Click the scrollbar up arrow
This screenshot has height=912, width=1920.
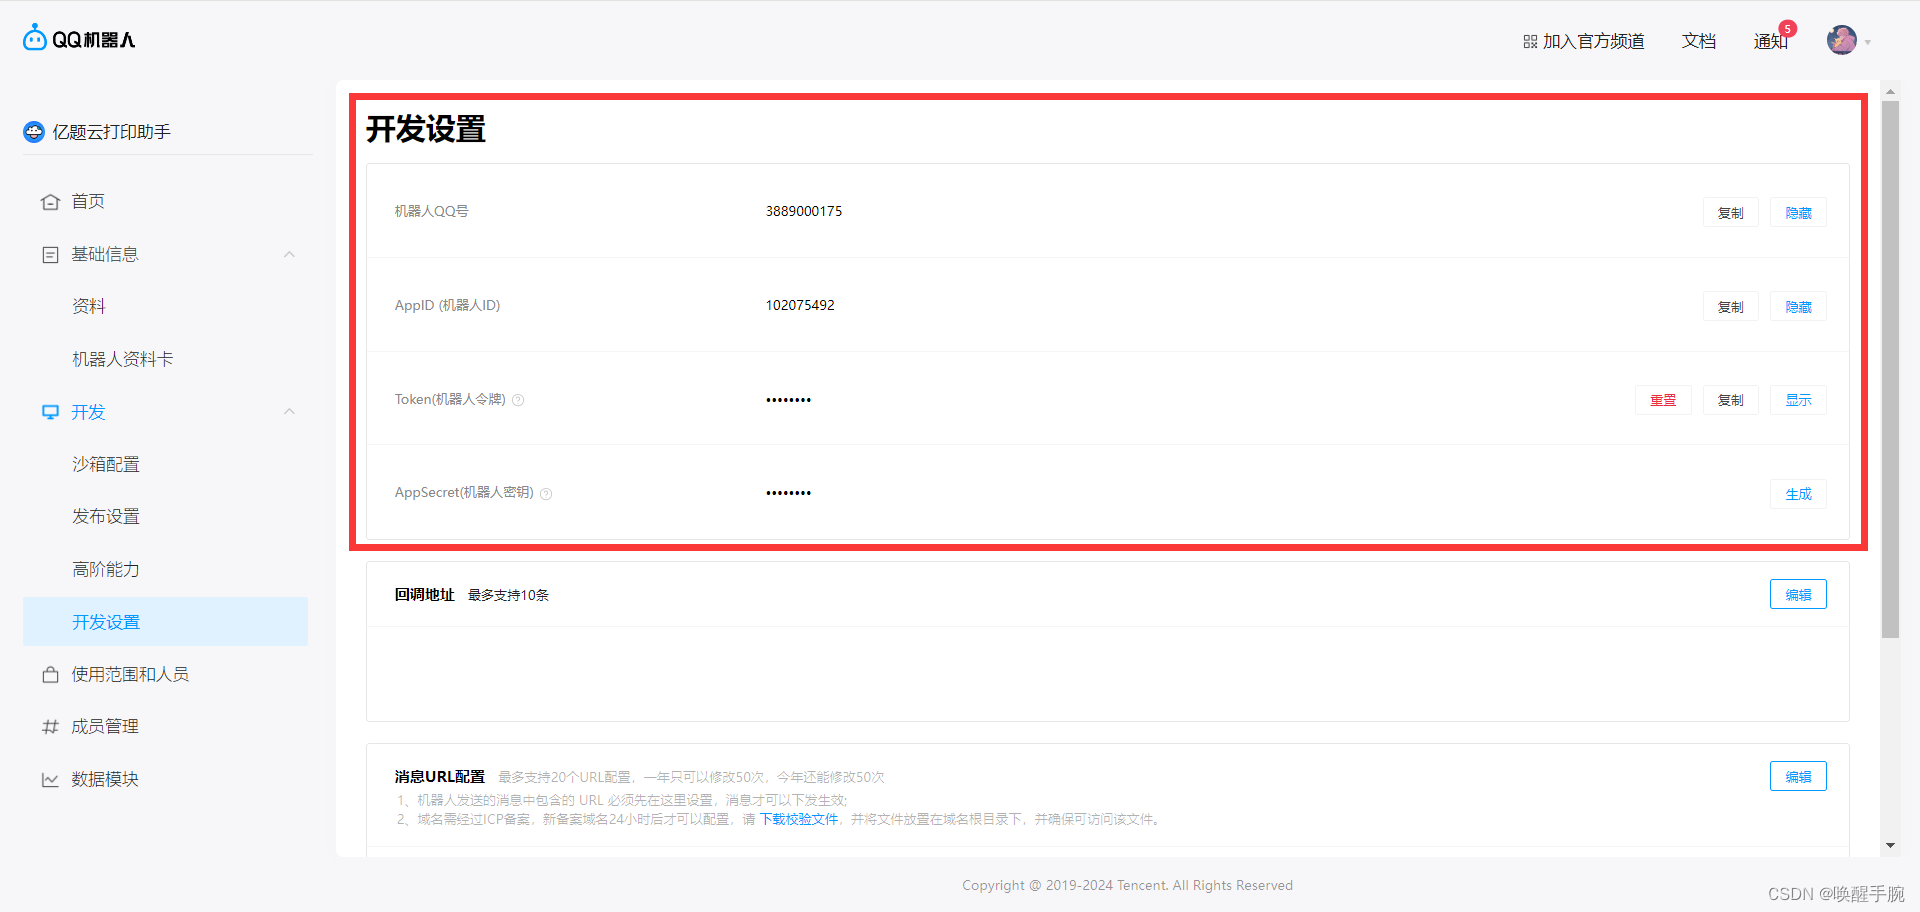[1890, 91]
